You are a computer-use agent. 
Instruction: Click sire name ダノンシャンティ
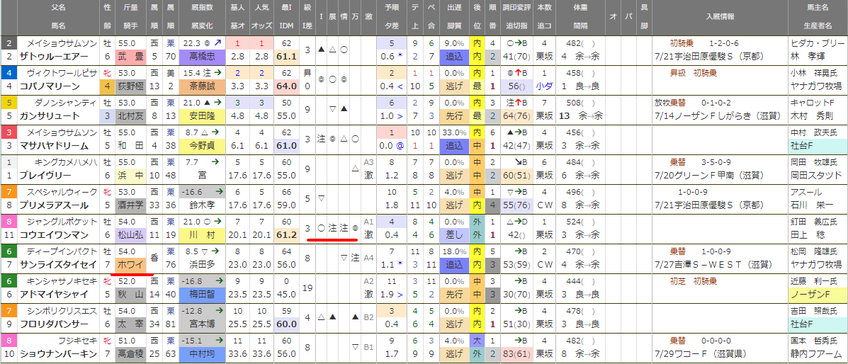pyautogui.click(x=67, y=103)
